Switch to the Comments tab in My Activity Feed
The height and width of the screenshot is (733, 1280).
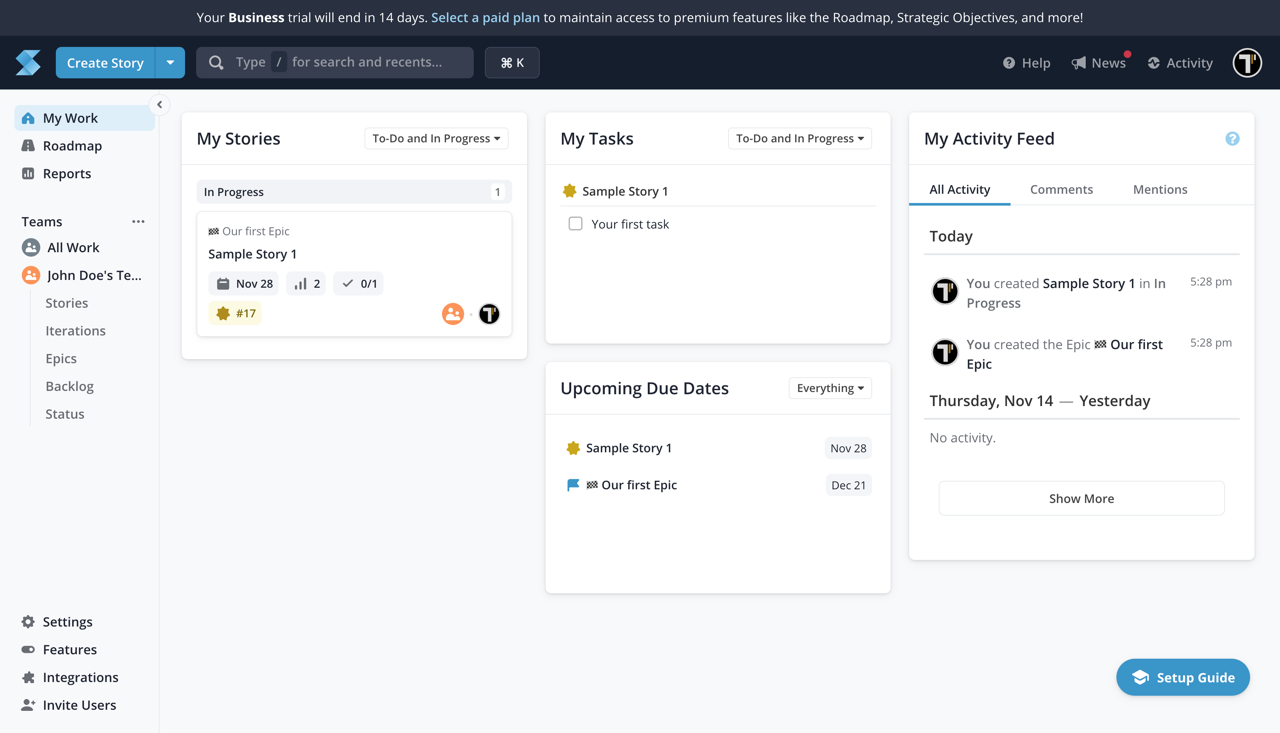tap(1061, 189)
